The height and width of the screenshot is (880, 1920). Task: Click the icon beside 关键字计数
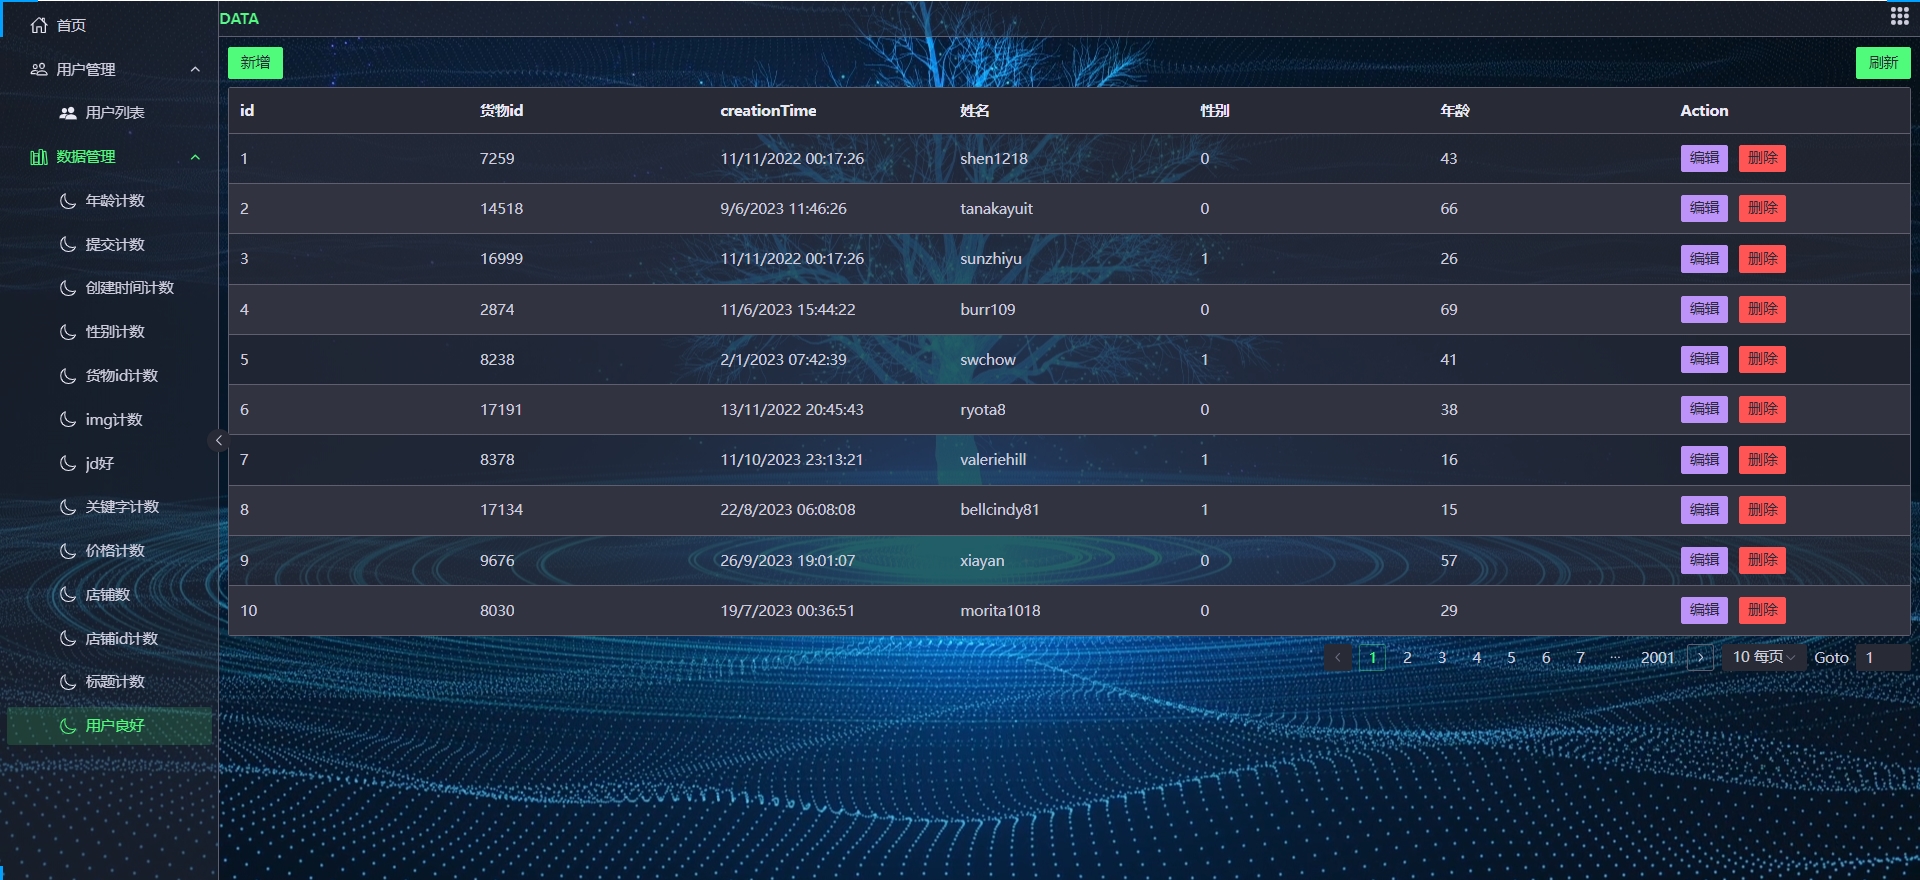[x=68, y=507]
